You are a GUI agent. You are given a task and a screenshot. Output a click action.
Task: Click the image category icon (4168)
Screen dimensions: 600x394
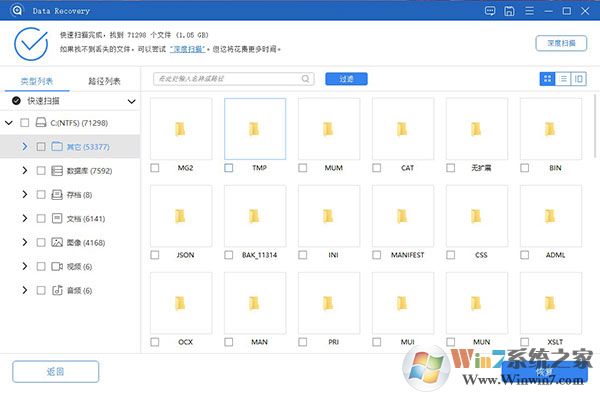coord(57,242)
